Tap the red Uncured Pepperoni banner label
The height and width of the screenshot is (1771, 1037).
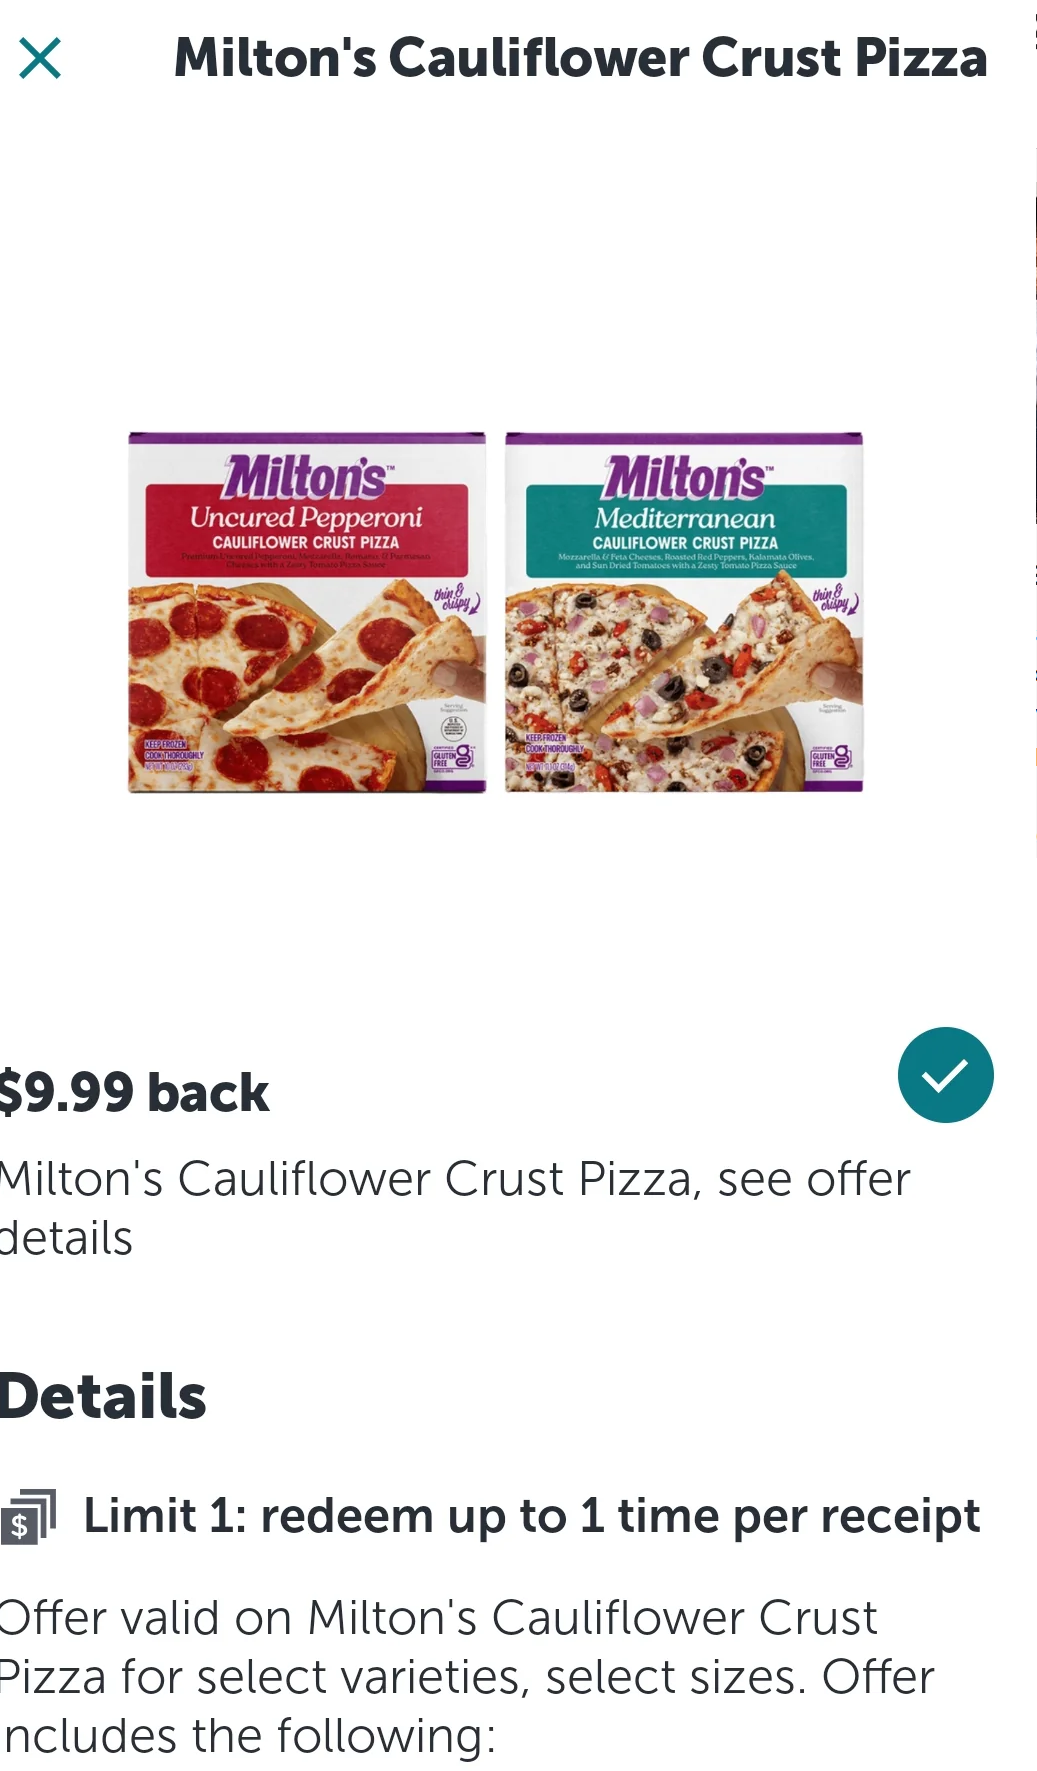point(306,528)
